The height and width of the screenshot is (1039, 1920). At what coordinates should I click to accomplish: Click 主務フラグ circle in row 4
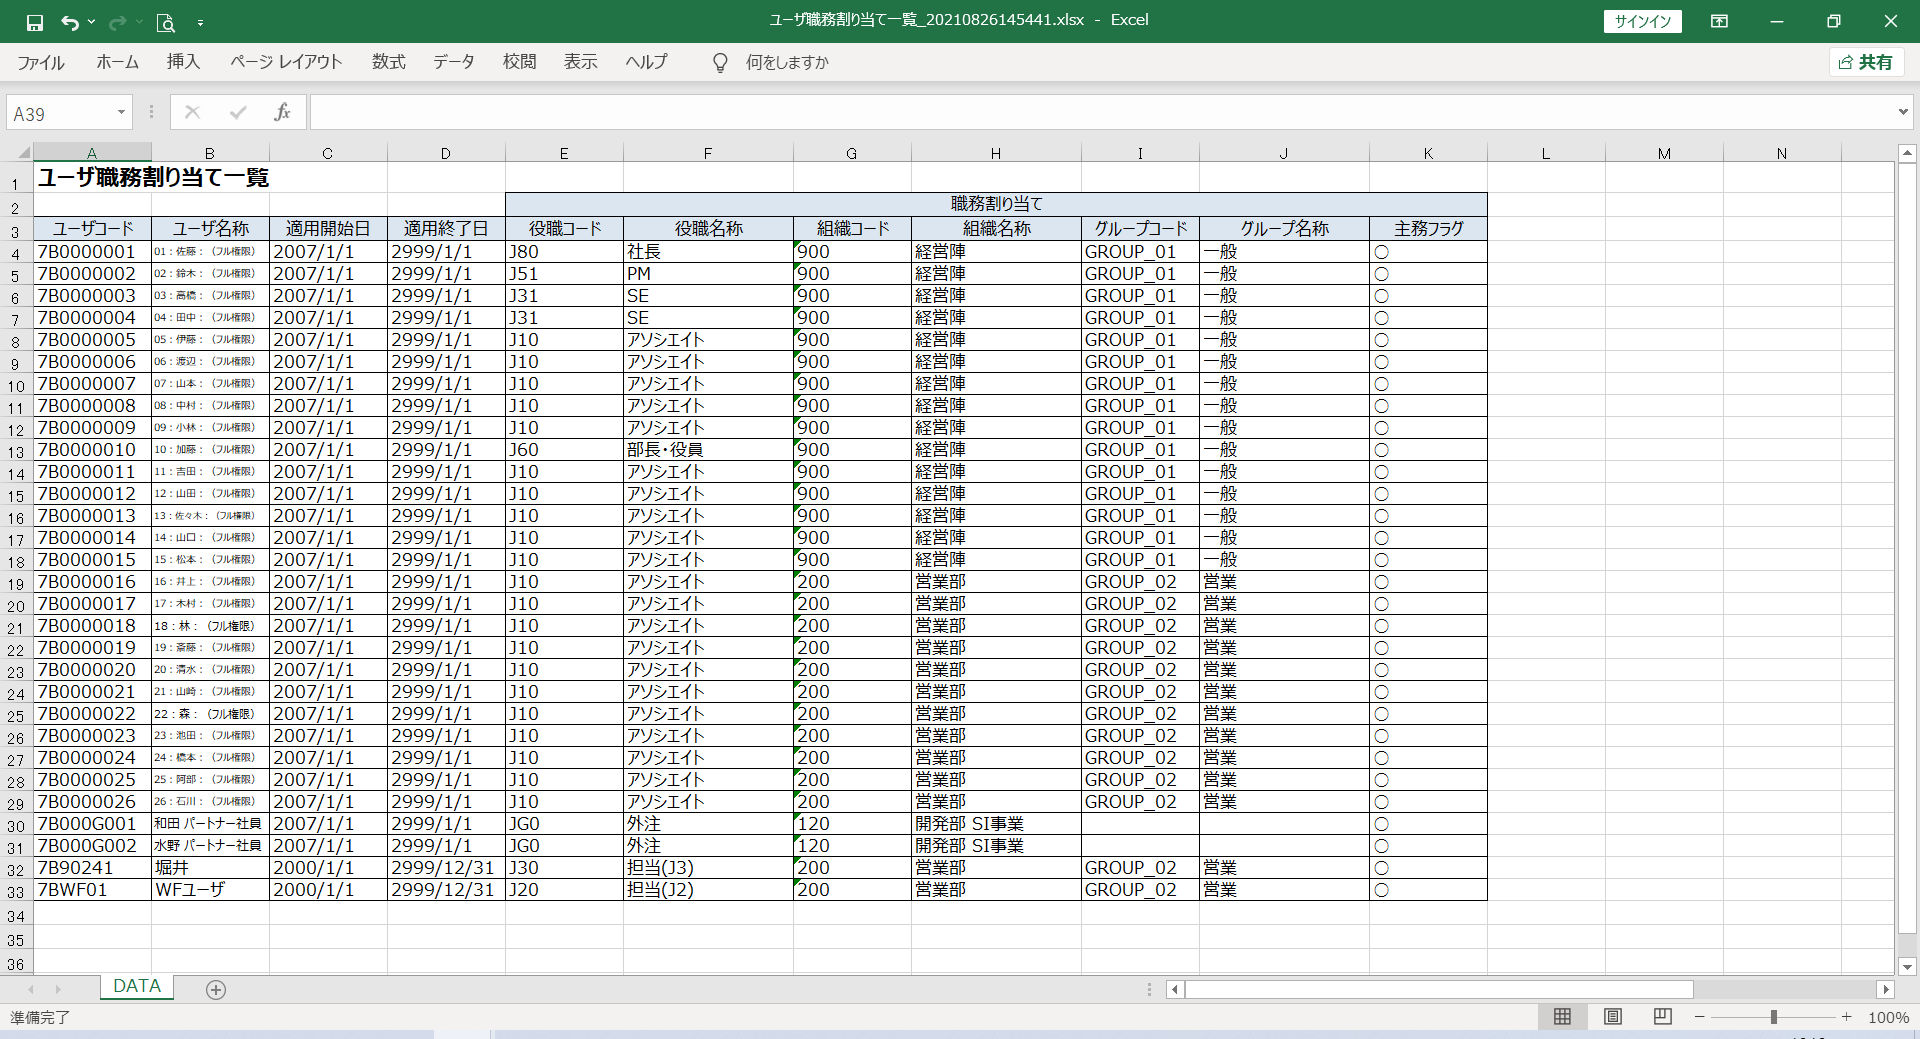coord(1381,252)
